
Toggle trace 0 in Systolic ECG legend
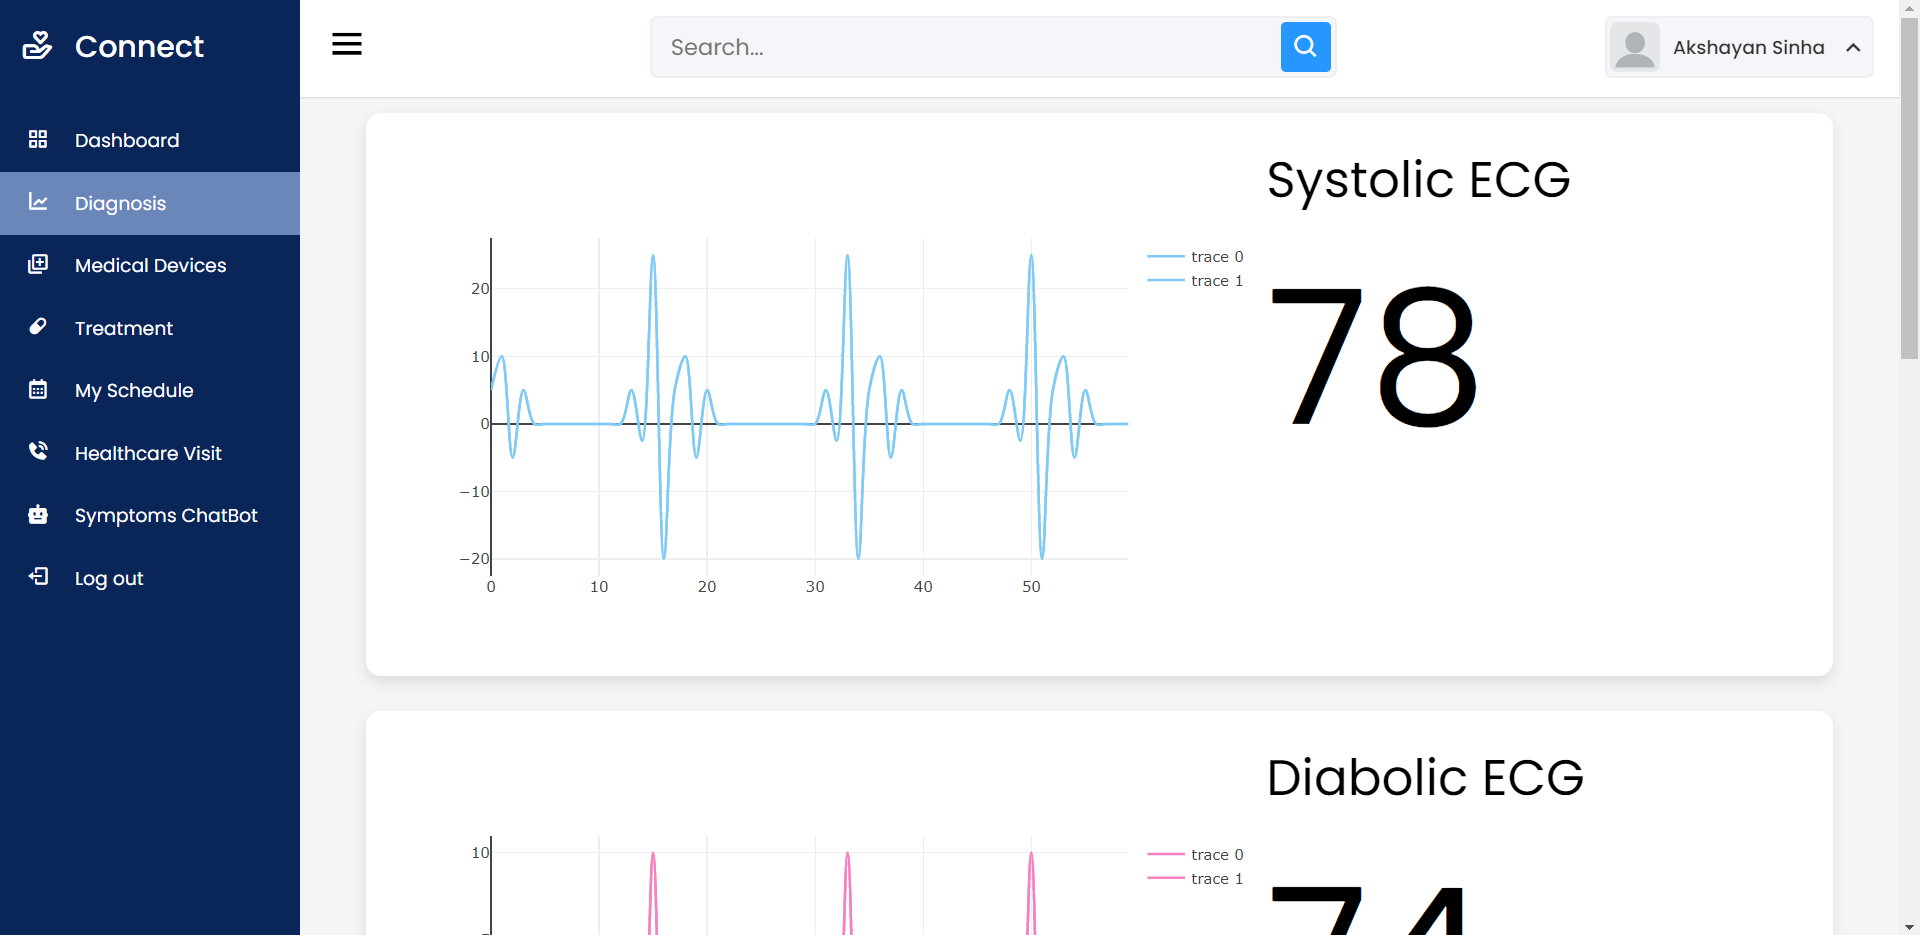(1196, 257)
